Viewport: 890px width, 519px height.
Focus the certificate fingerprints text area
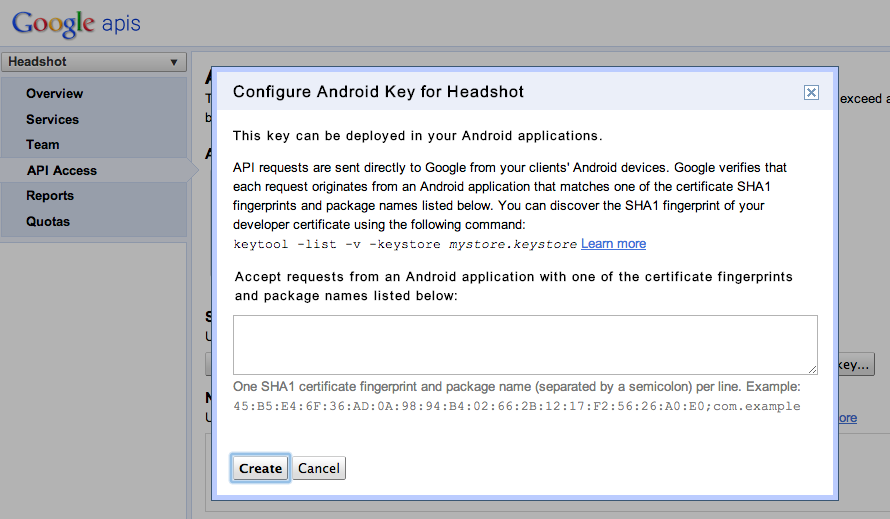tap(525, 345)
